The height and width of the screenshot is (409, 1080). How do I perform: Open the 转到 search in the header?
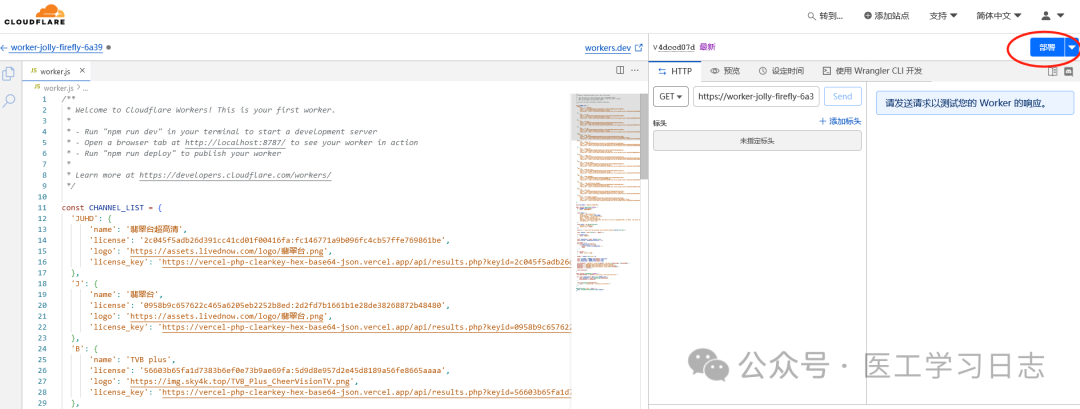[x=824, y=16]
